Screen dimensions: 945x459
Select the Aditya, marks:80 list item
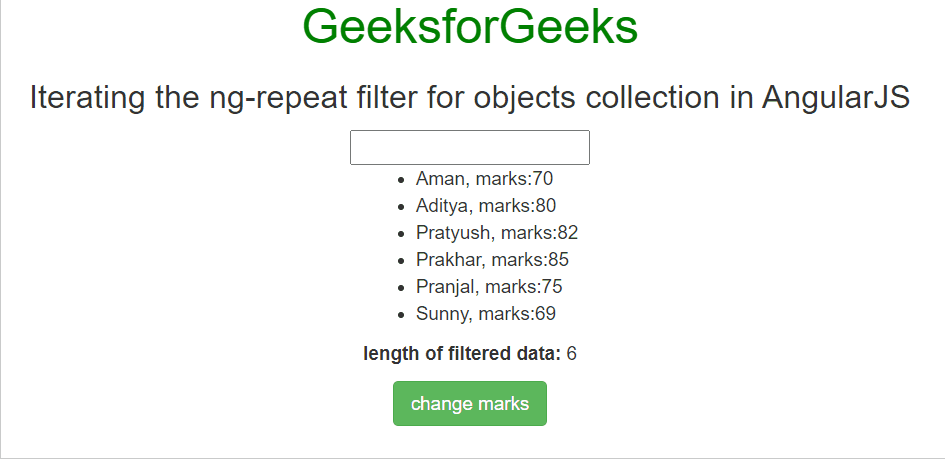pos(486,206)
